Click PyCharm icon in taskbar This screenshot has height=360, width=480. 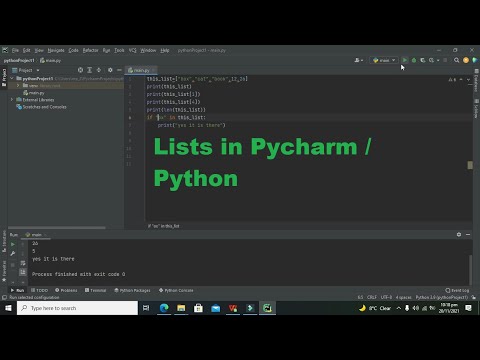[x=267, y=308]
